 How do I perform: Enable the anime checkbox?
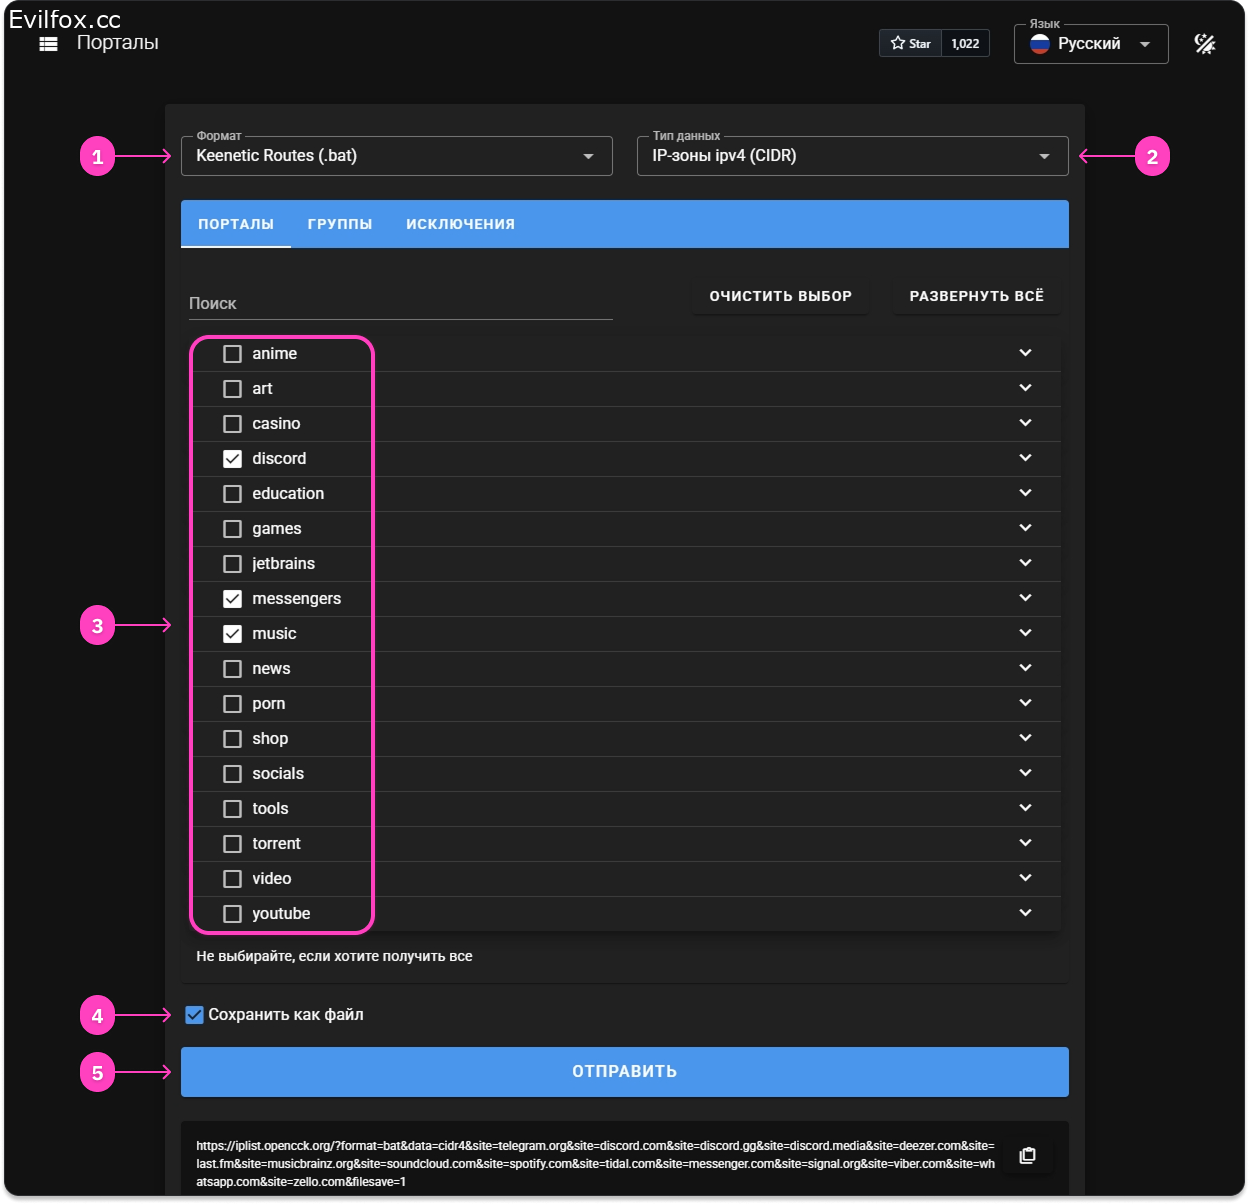(232, 354)
